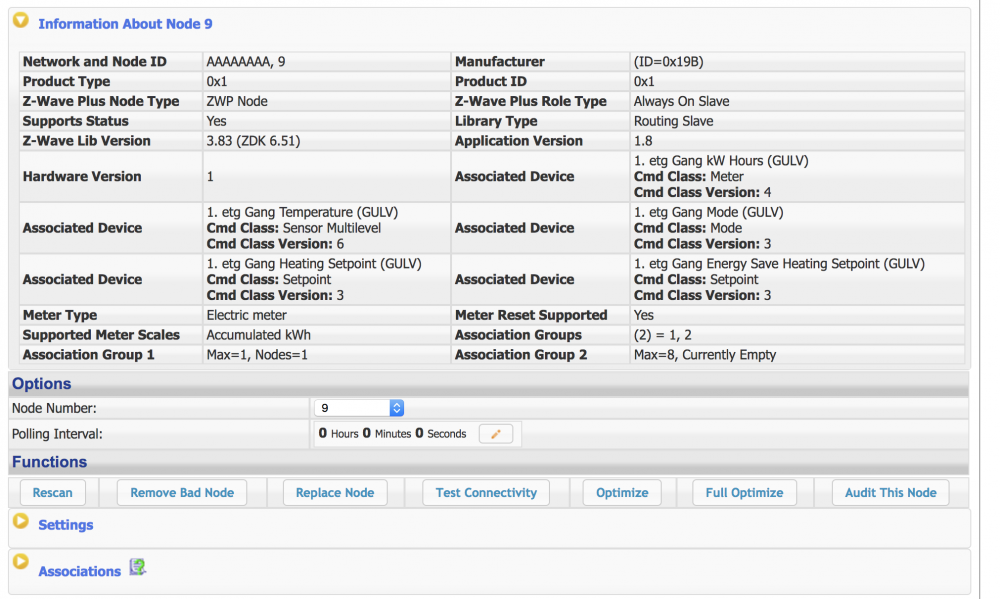Viewport: 1000px width, 599px height.
Task: Click the Functions section header
Action: [x=49, y=462]
